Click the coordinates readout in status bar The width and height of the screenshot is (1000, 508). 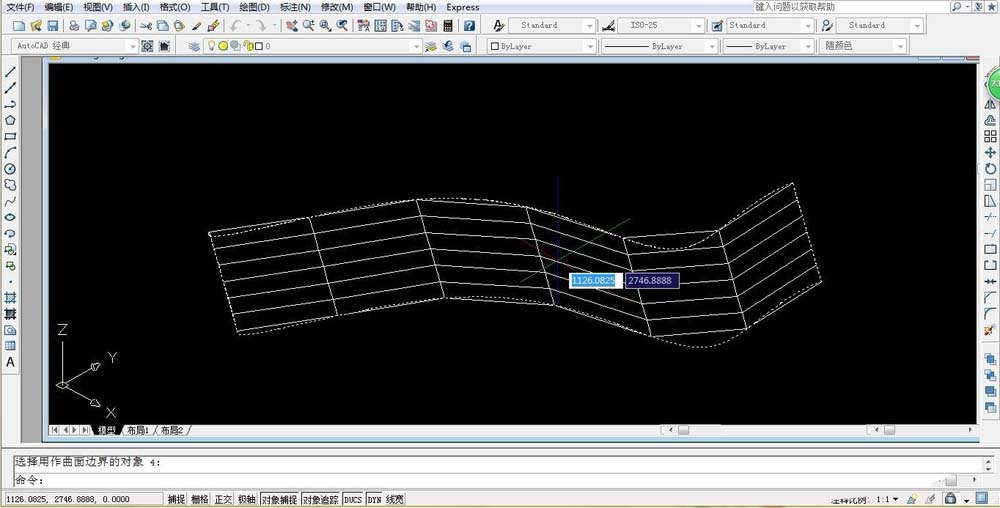pos(84,500)
